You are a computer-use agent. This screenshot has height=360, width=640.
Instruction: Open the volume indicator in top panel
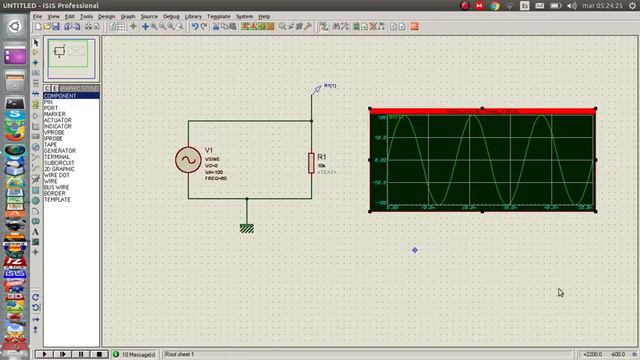(x=572, y=6)
